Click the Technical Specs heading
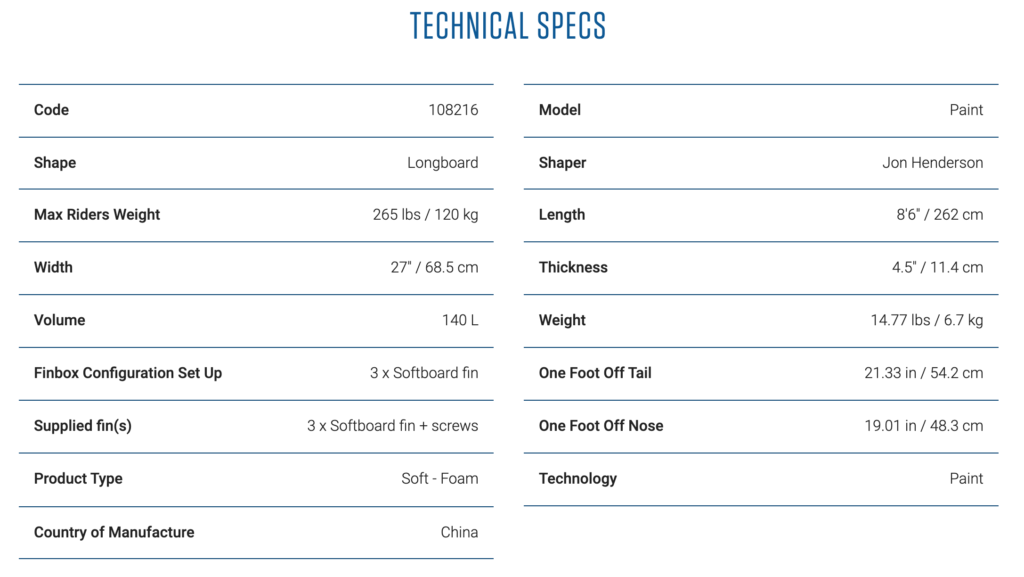The width and height of the screenshot is (1024, 577). pyautogui.click(x=508, y=27)
